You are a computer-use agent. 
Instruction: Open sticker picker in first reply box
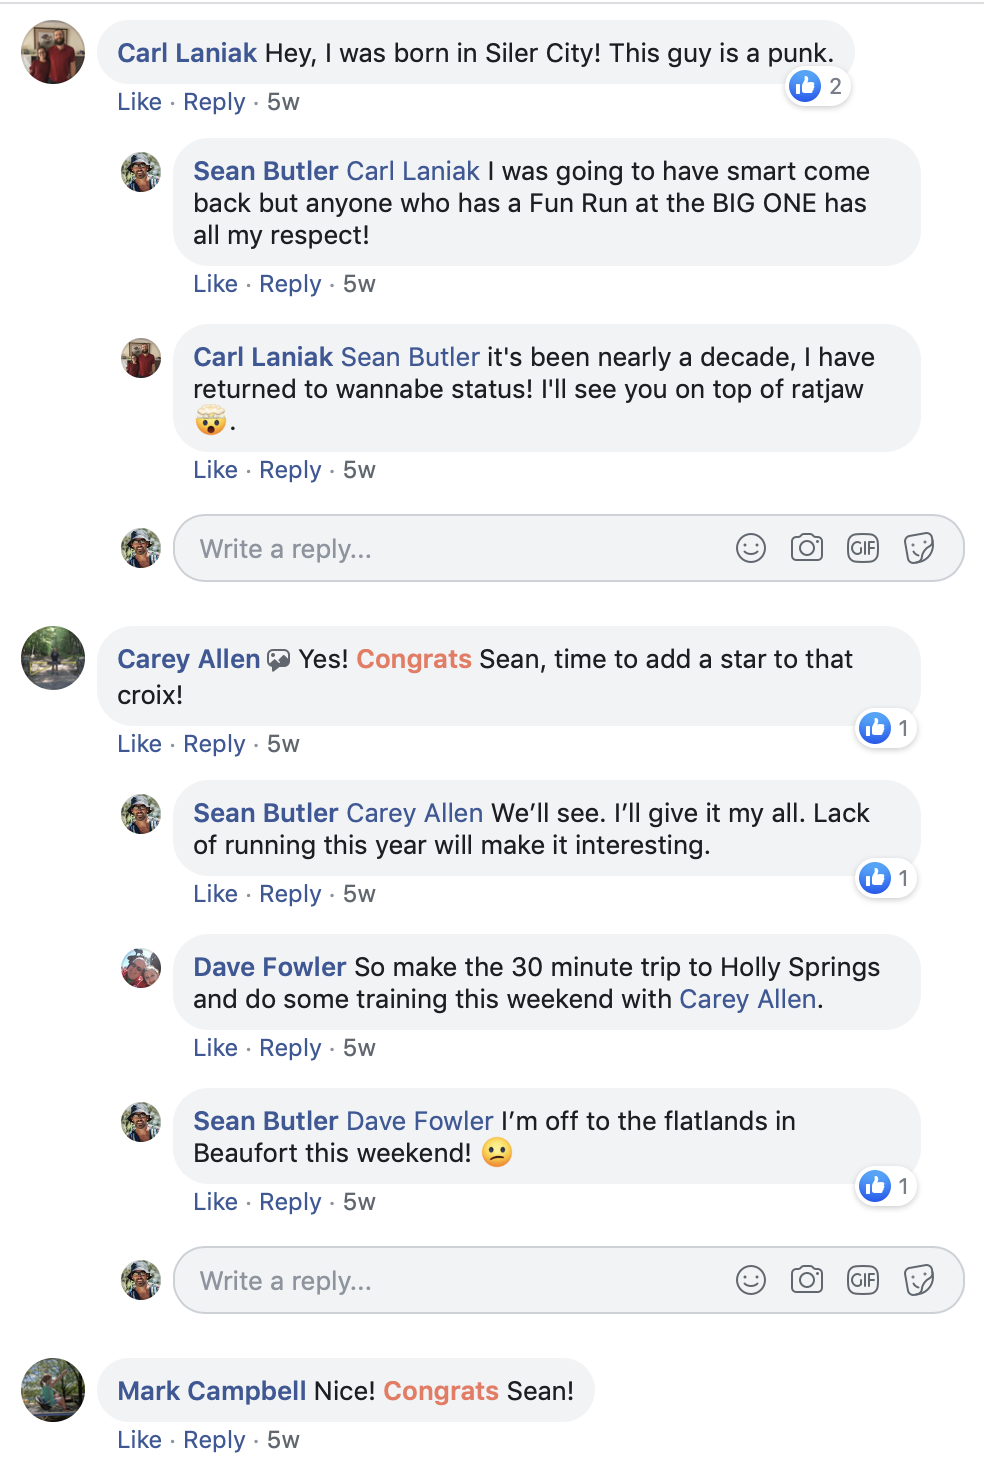(918, 548)
